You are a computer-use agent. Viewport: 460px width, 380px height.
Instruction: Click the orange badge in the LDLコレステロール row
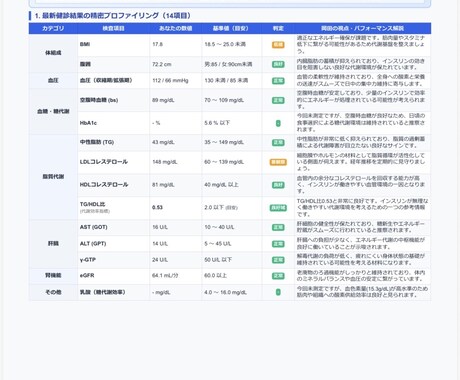coord(278,162)
